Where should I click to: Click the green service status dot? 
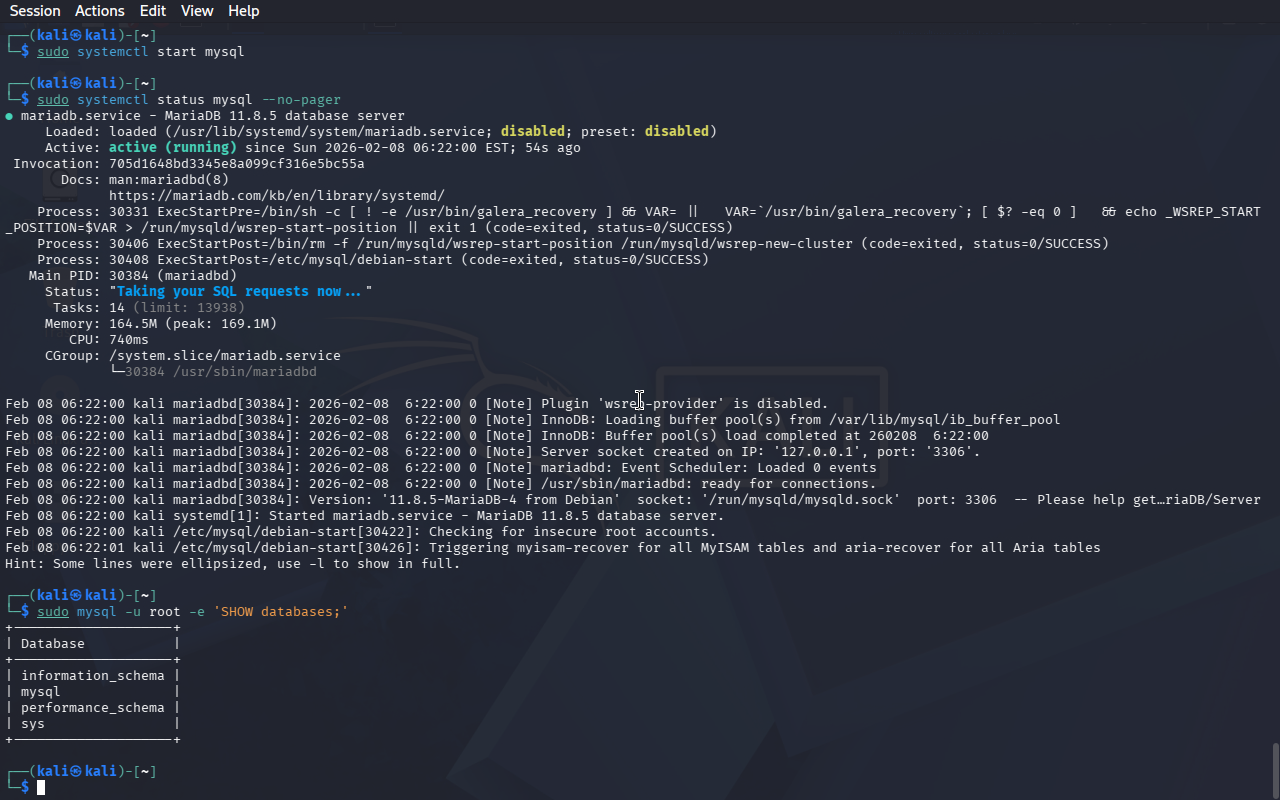click(x=10, y=116)
